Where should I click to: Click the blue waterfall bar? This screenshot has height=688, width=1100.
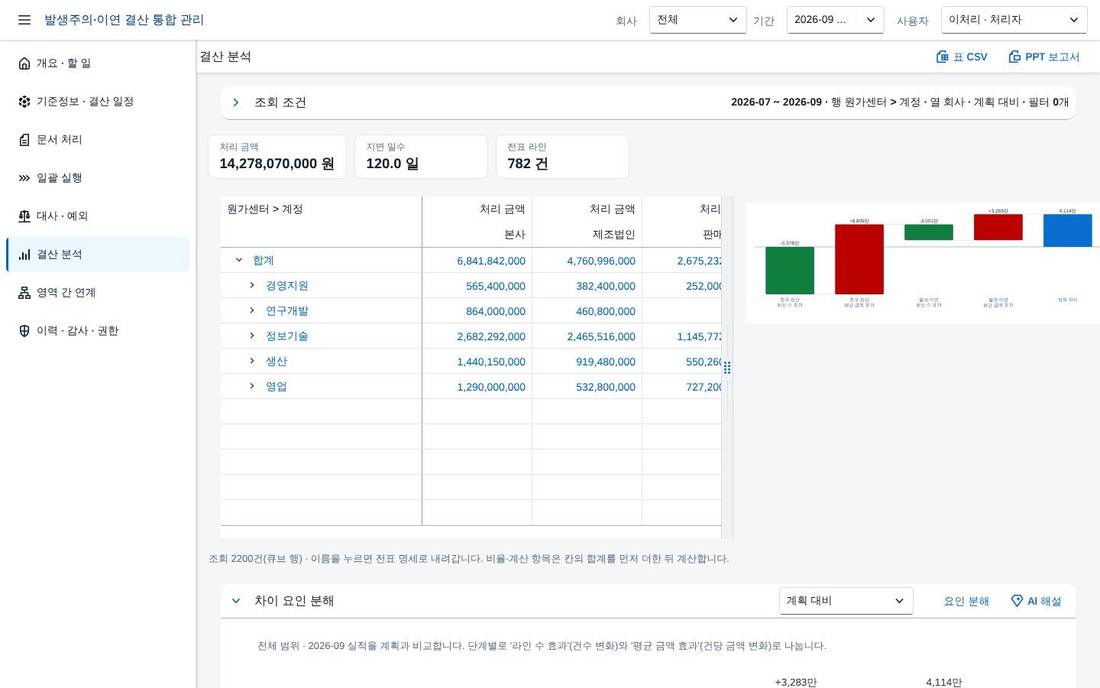click(x=1067, y=230)
